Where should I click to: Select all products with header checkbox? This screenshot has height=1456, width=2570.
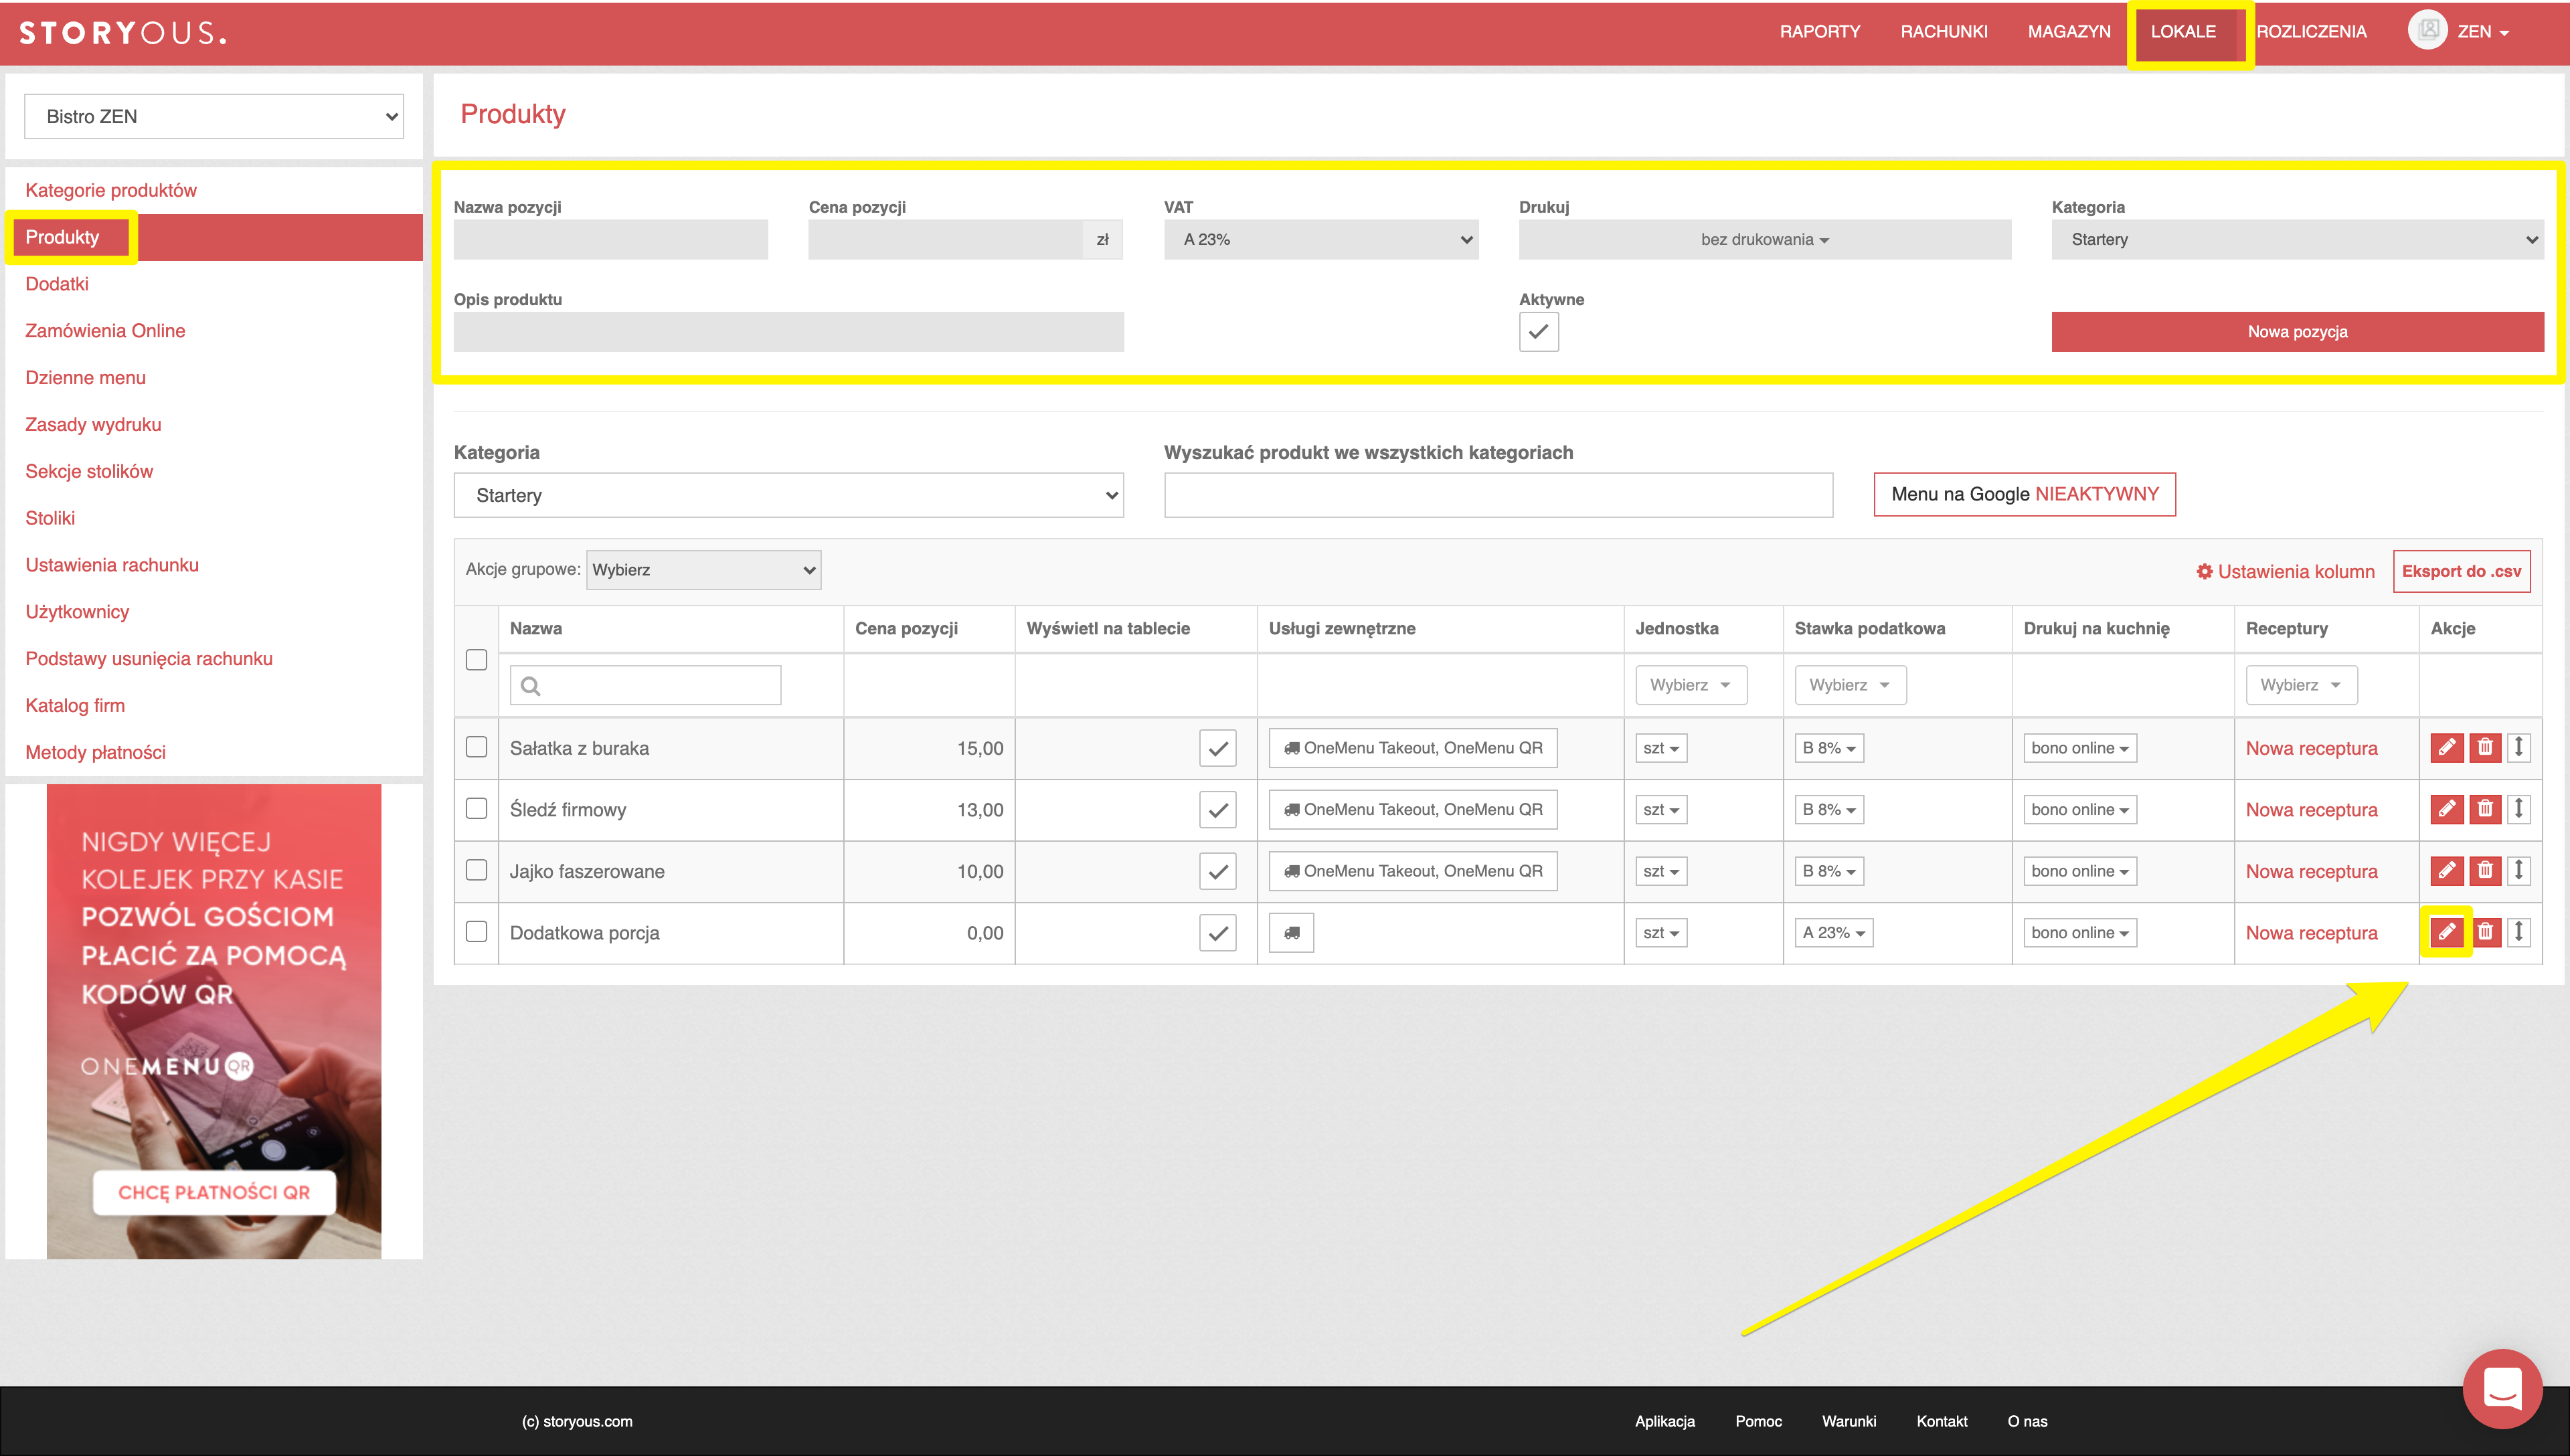click(476, 660)
